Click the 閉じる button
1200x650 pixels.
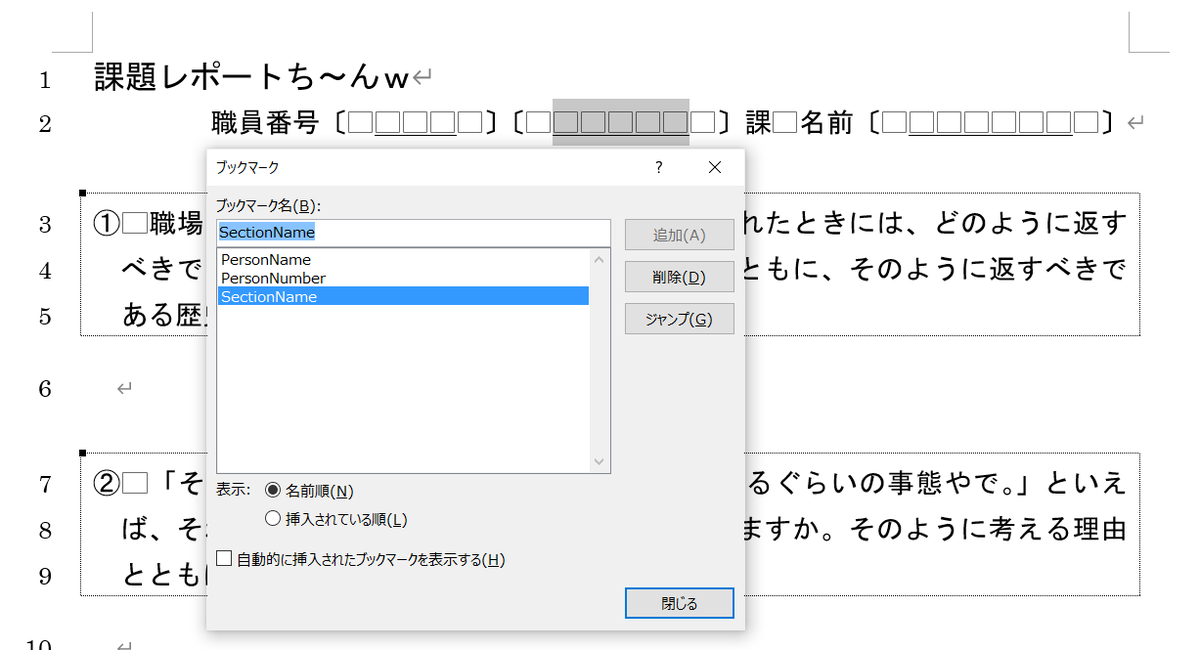point(679,603)
